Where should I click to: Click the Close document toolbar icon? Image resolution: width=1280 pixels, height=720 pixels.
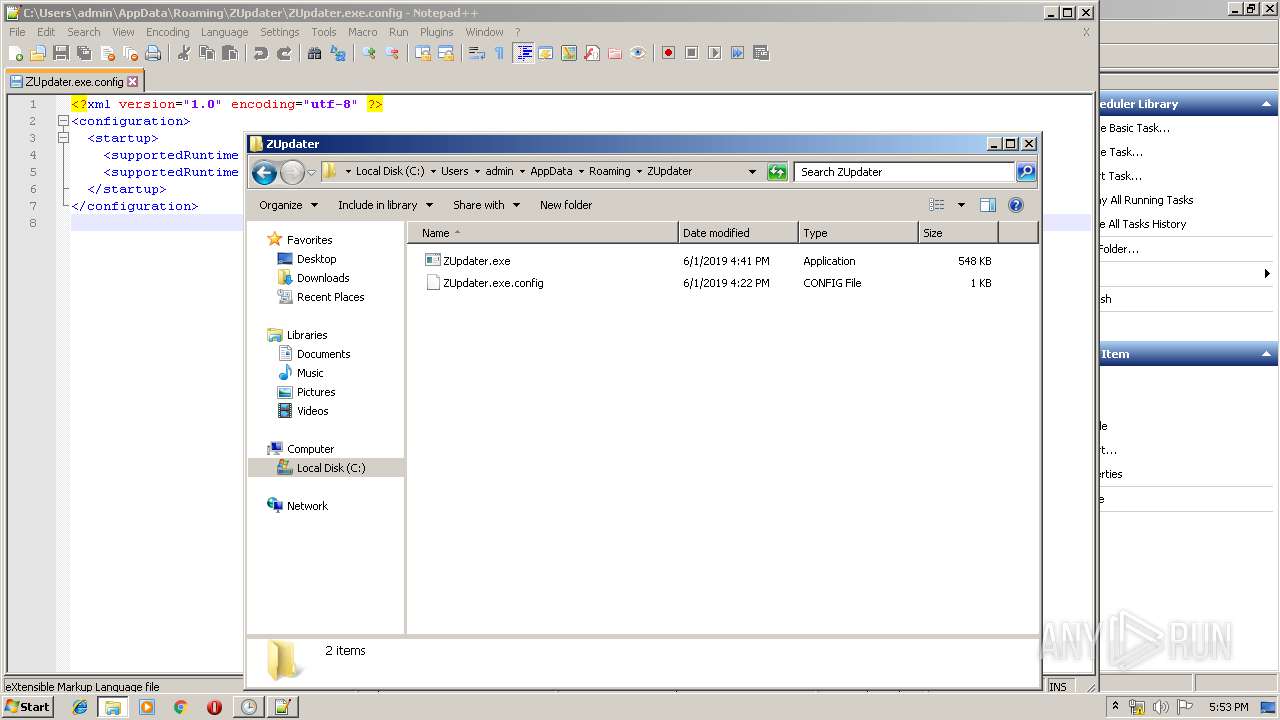click(107, 53)
